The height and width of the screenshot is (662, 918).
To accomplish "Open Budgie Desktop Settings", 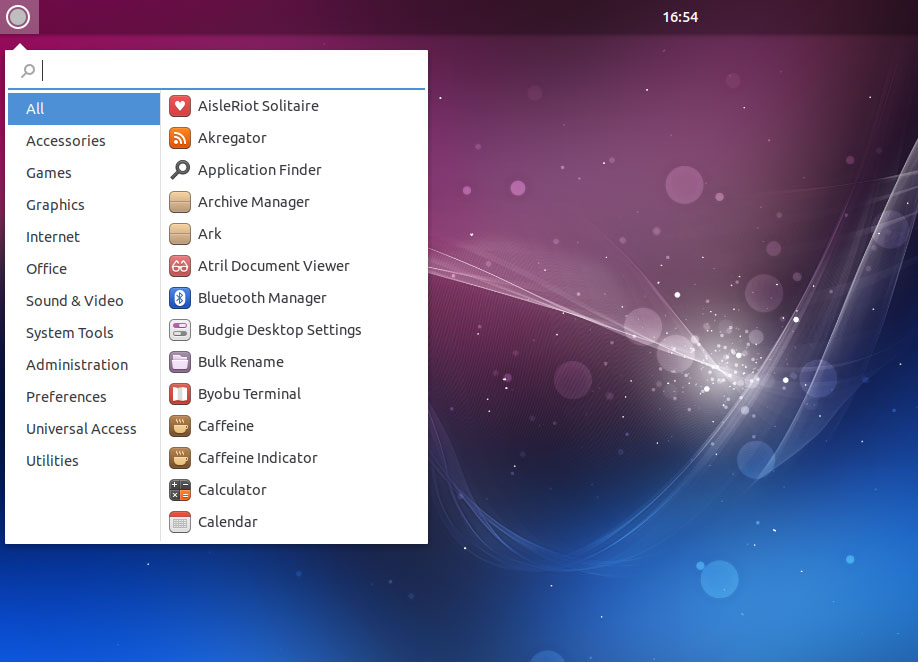I will pos(279,330).
